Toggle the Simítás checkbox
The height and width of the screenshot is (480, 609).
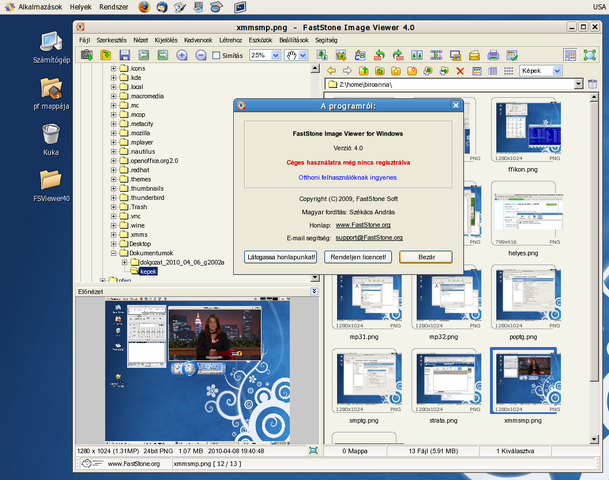(217, 55)
